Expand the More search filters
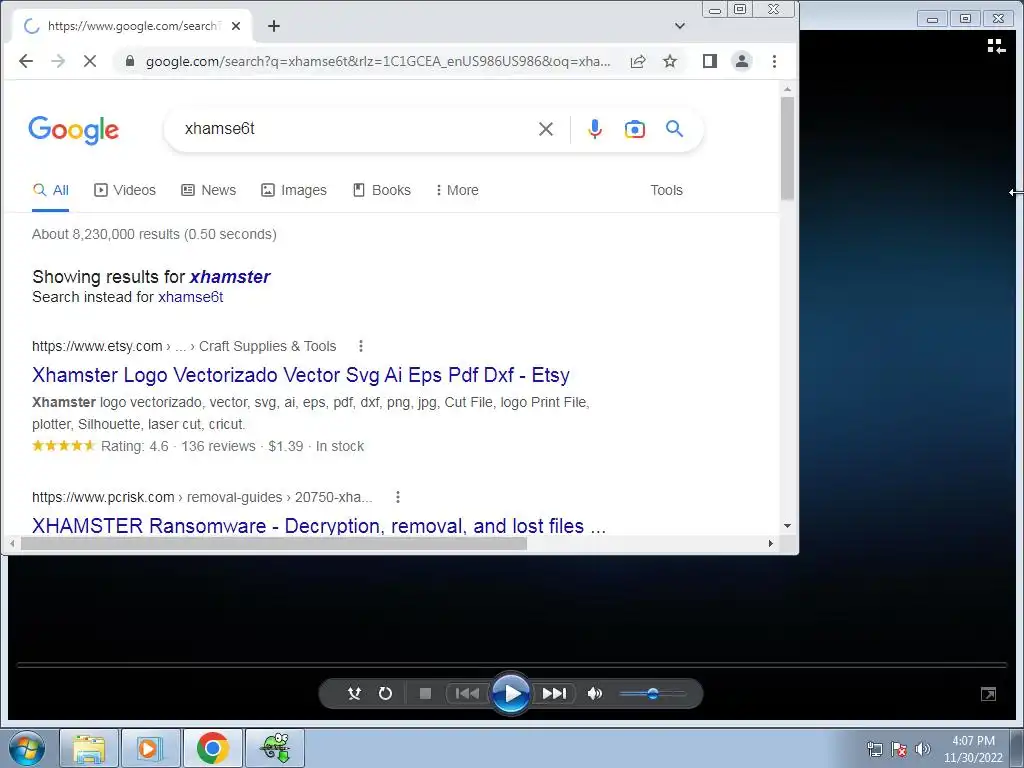Viewport: 1024px width, 768px height. coord(457,190)
